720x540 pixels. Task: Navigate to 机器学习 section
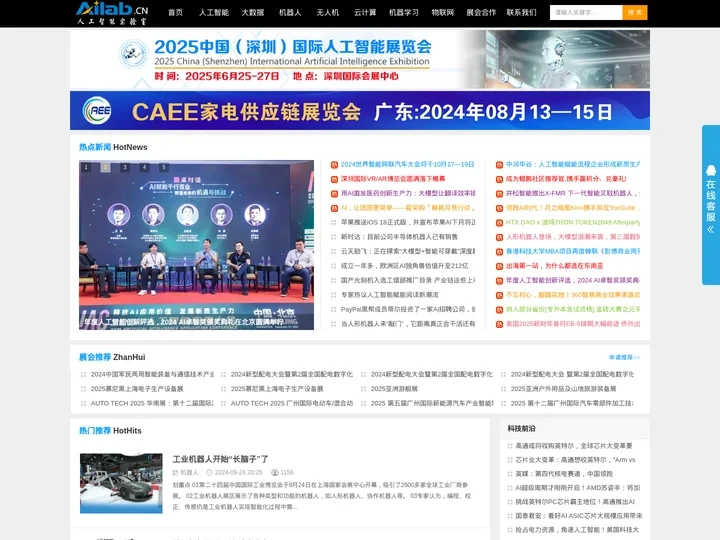[404, 12]
